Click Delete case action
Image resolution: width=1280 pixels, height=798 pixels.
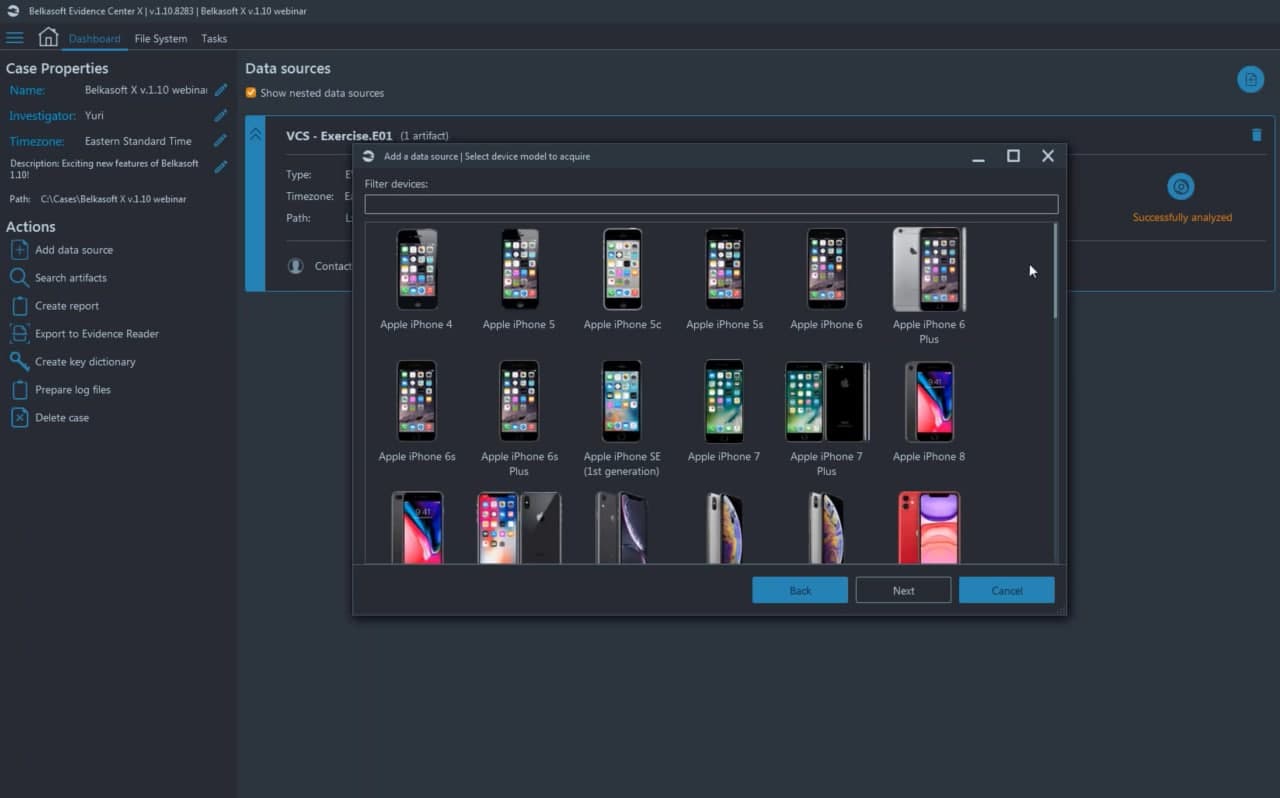click(62, 418)
